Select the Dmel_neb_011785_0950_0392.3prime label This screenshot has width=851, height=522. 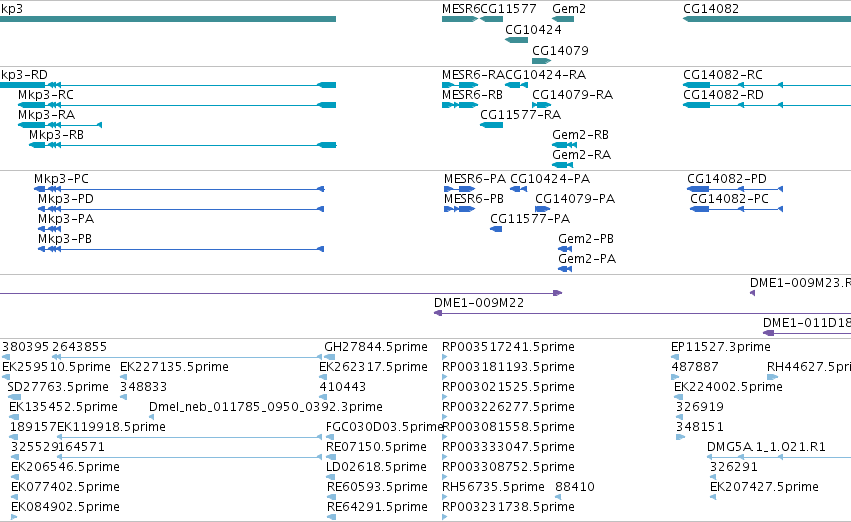tap(265, 408)
